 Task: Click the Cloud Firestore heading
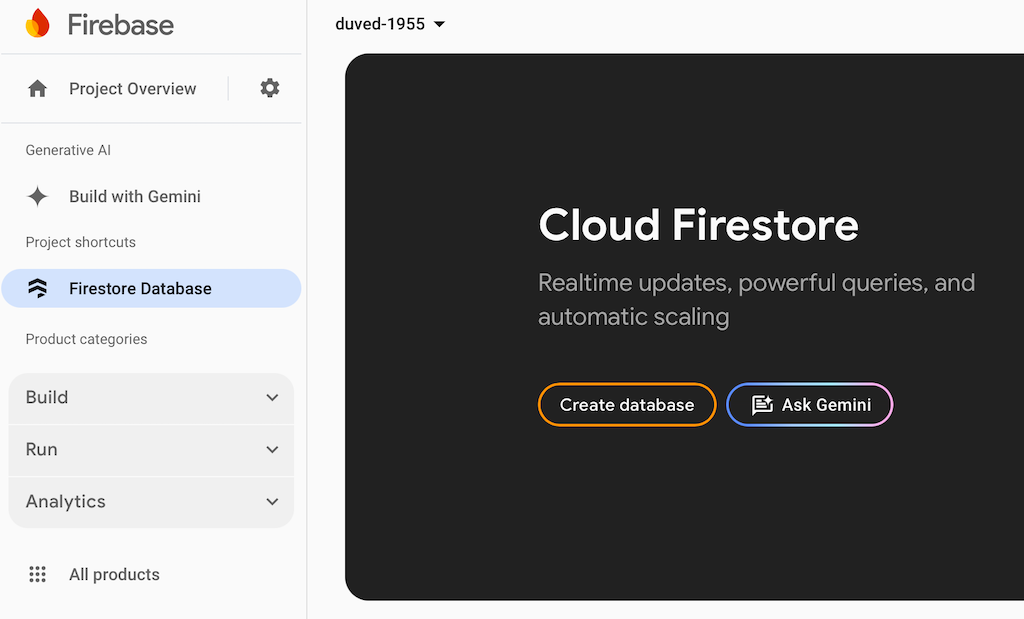(698, 225)
